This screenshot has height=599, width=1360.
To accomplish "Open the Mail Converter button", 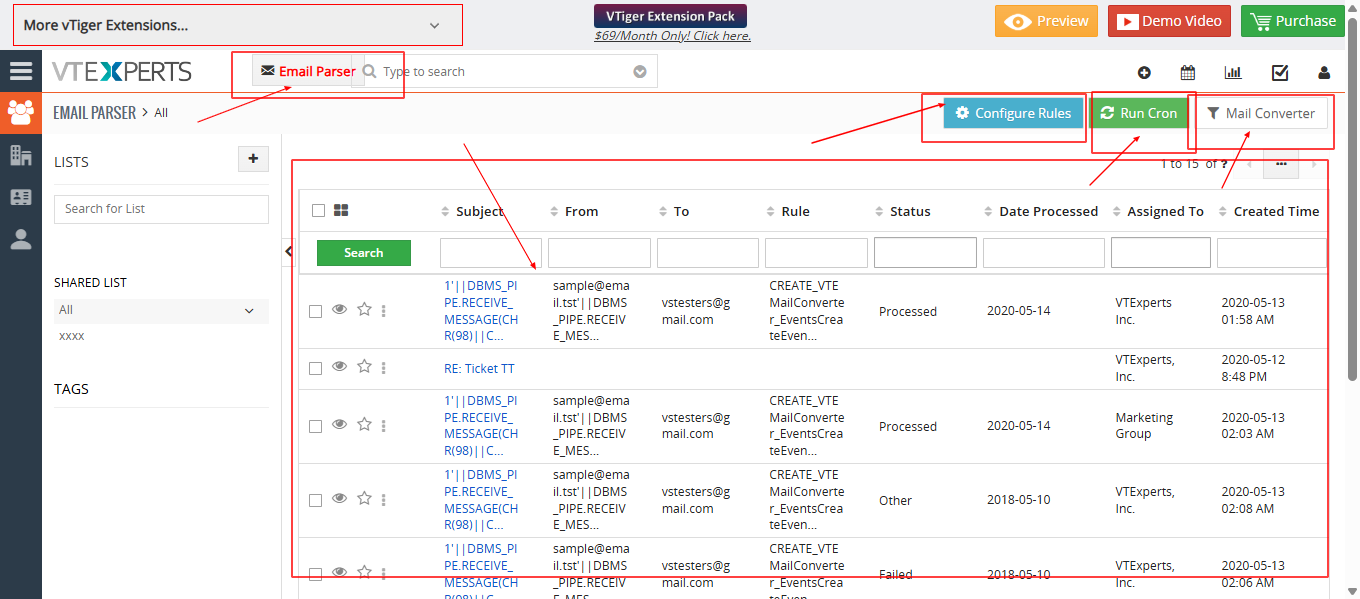I will pyautogui.click(x=1260, y=113).
